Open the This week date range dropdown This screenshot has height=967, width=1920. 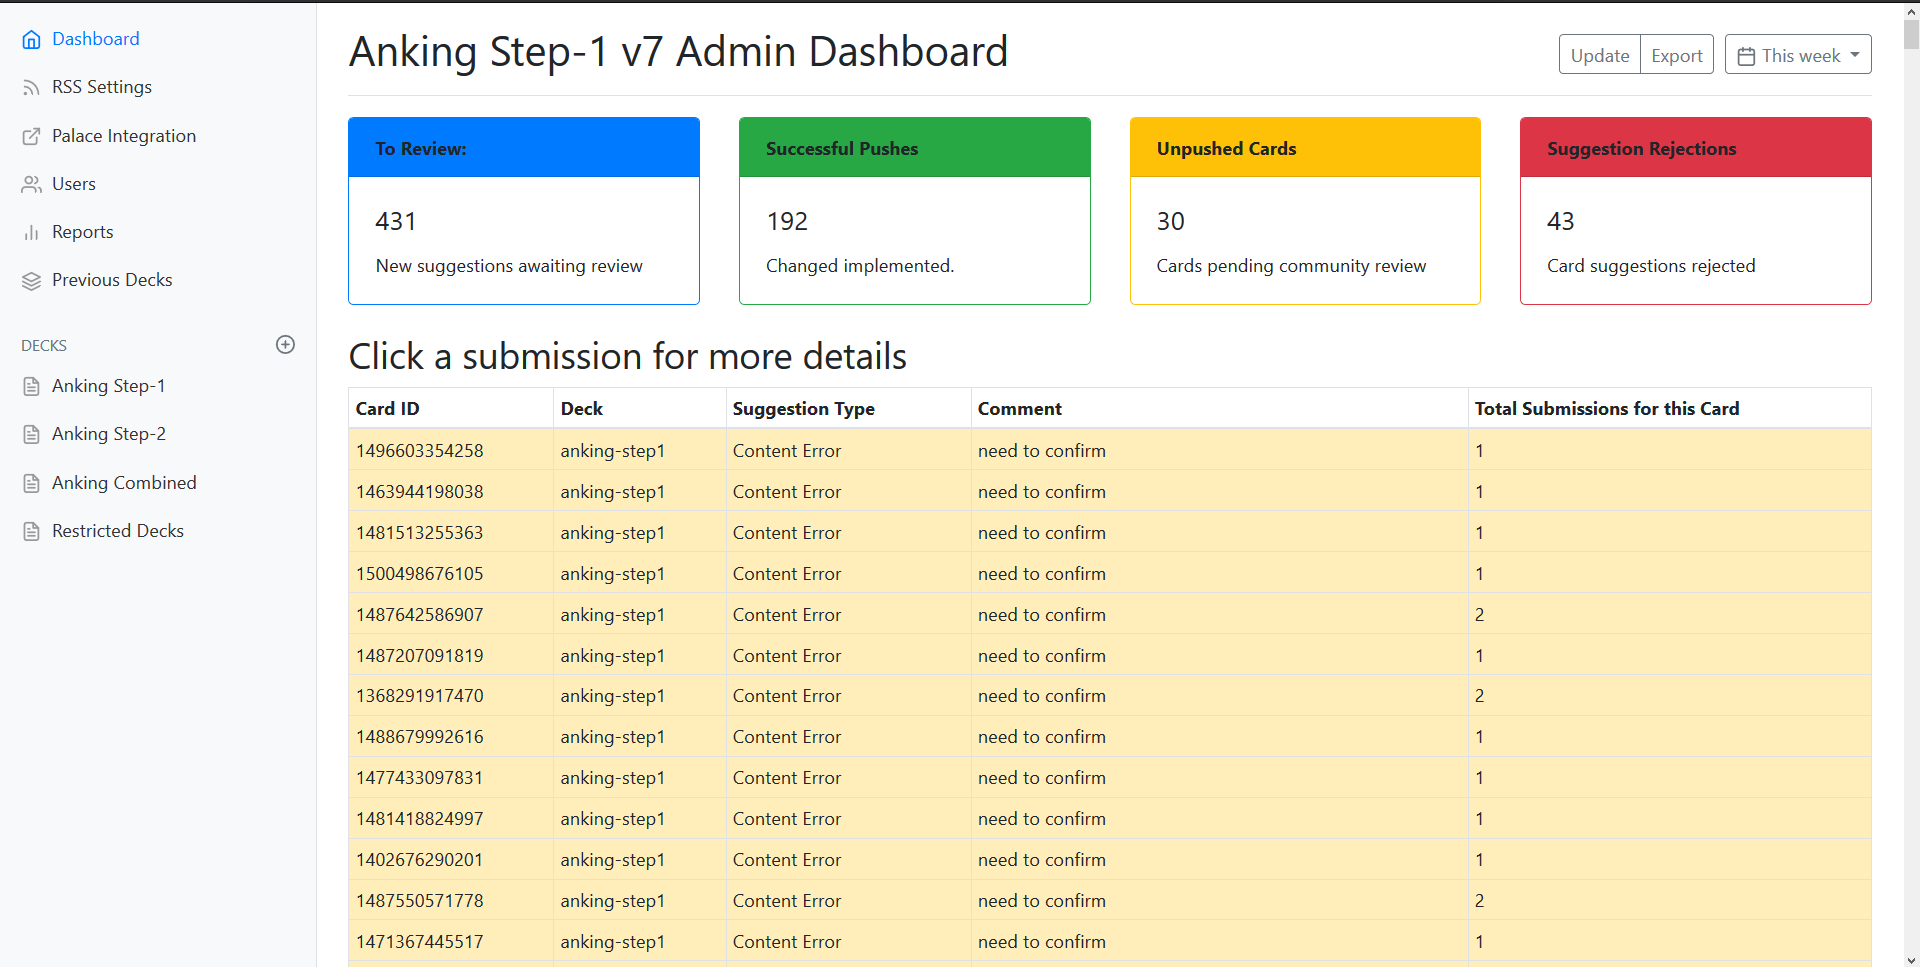click(1798, 55)
